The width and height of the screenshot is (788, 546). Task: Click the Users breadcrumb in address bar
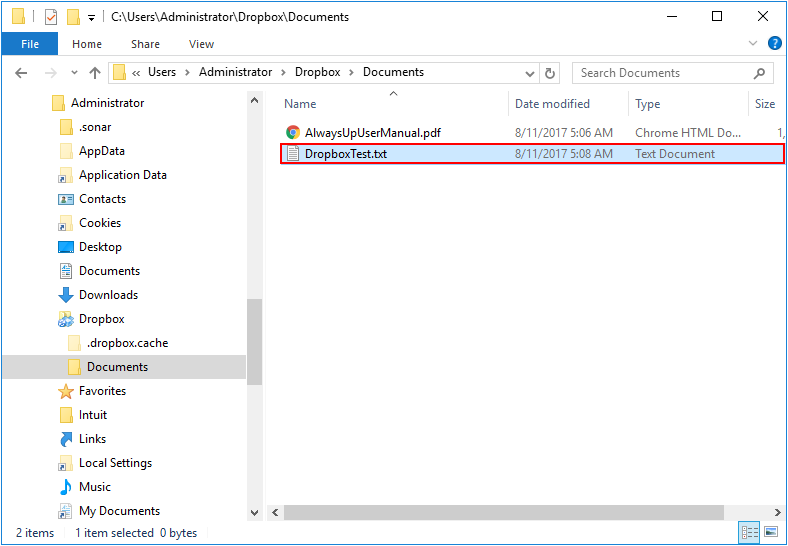162,72
